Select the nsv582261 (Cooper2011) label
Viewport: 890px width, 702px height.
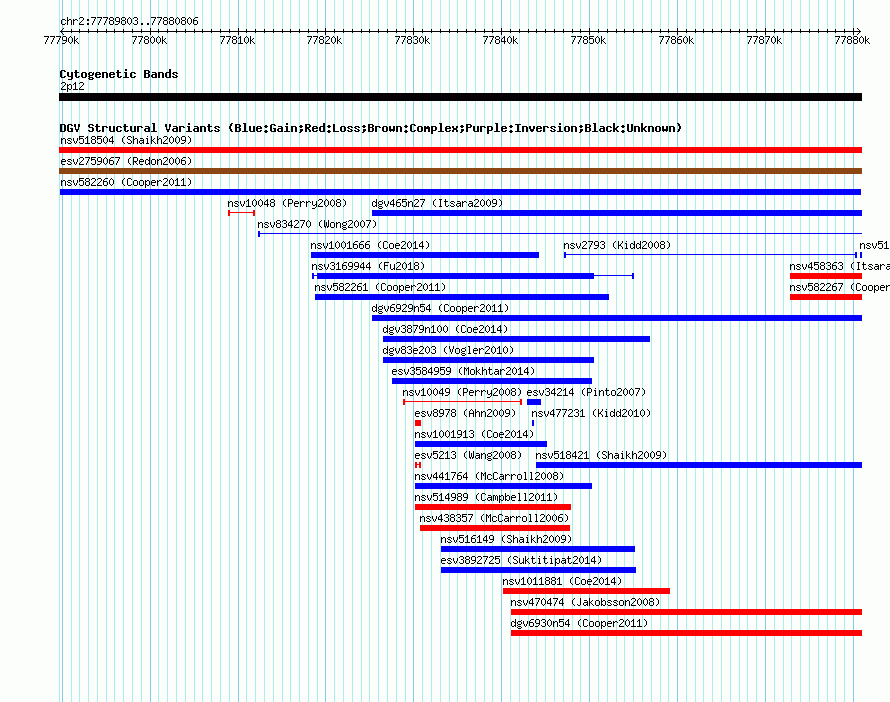pos(380,287)
